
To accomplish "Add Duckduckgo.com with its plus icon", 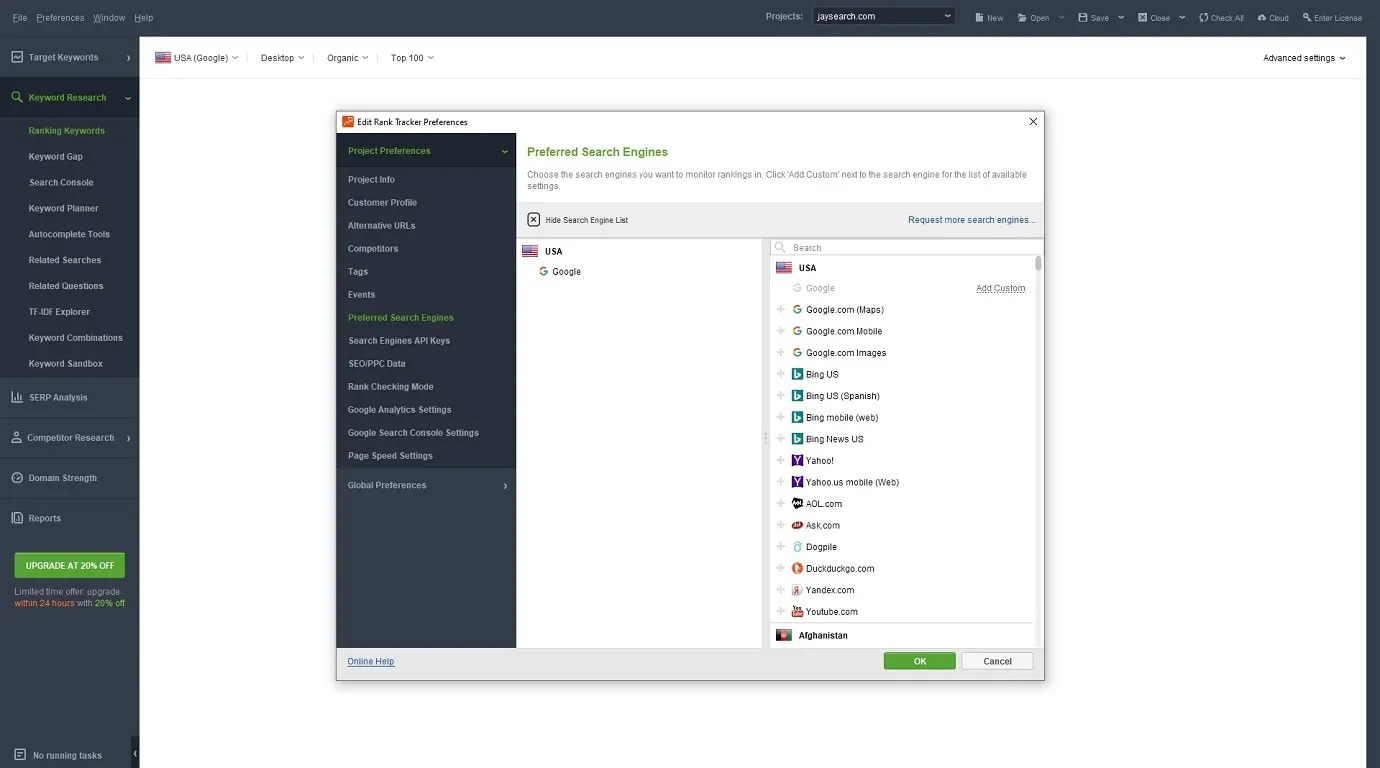I will 781,568.
